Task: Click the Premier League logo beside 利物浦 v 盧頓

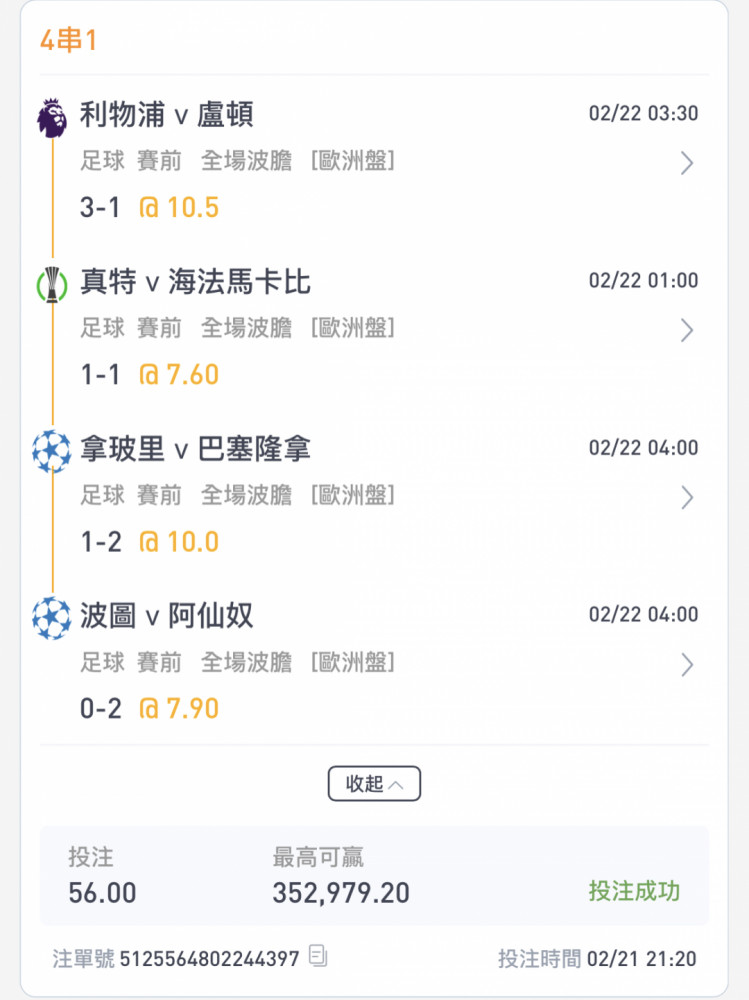Action: (52, 118)
